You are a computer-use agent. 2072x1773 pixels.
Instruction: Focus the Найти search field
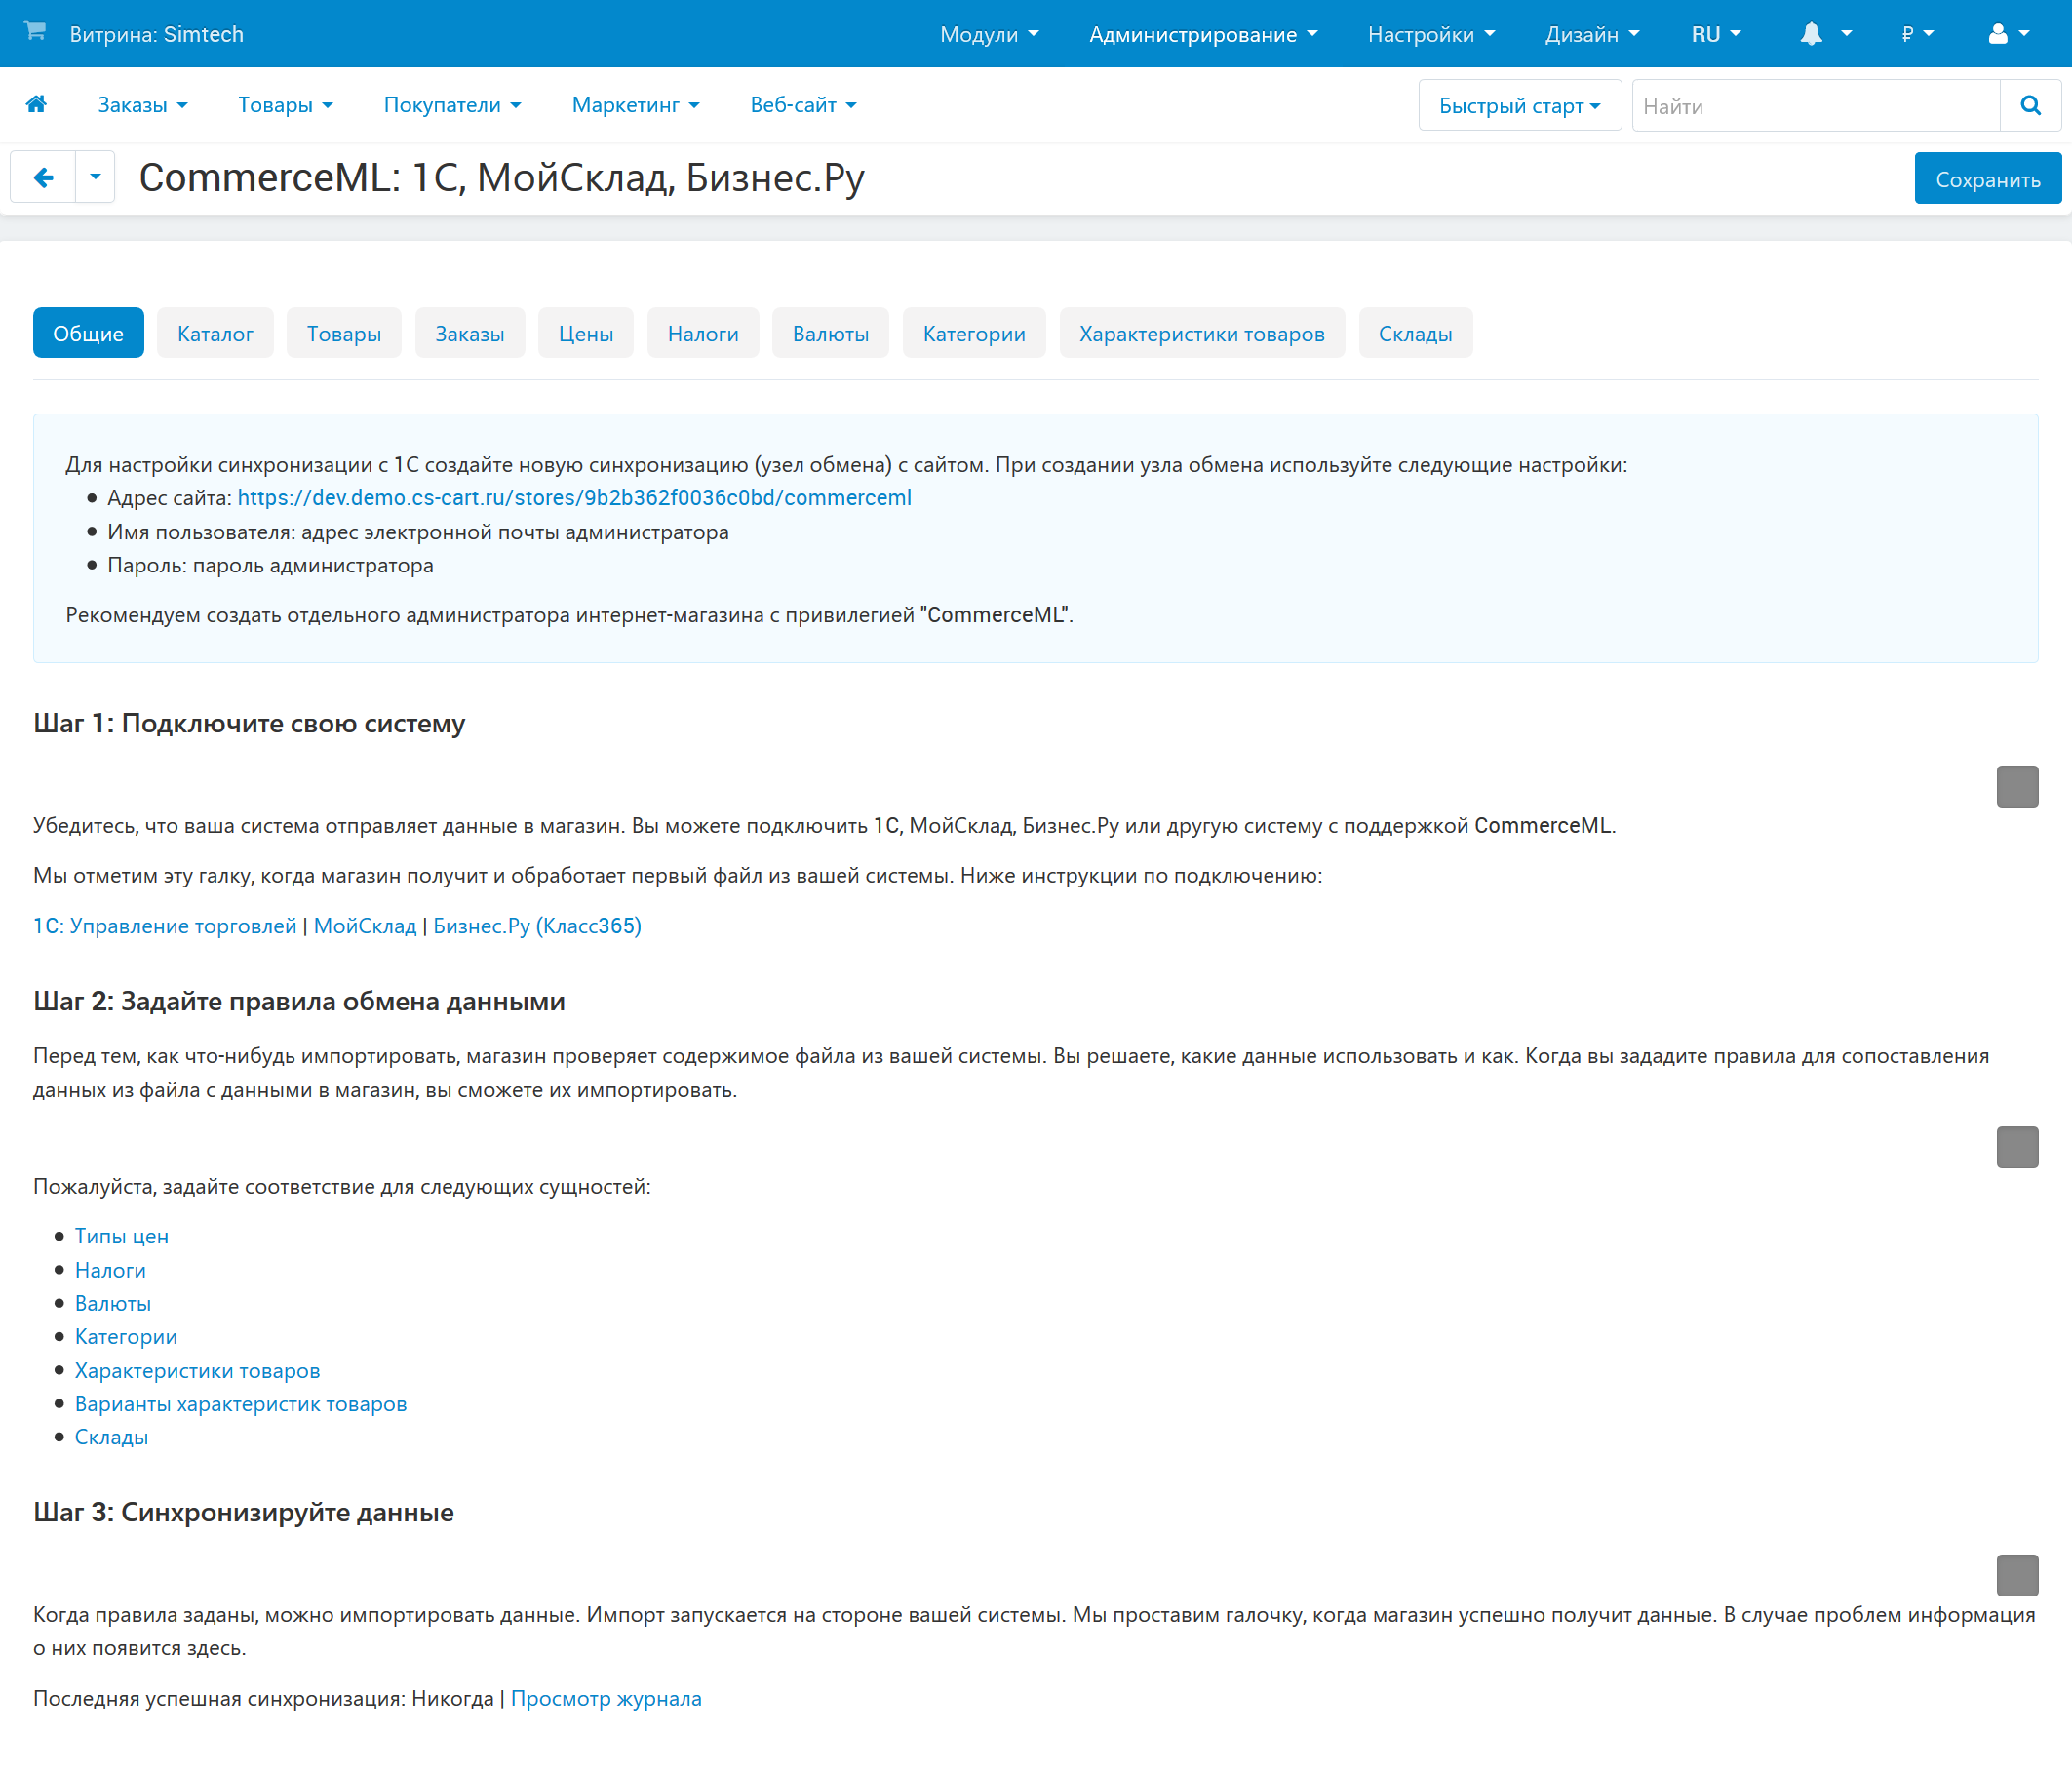1815,106
